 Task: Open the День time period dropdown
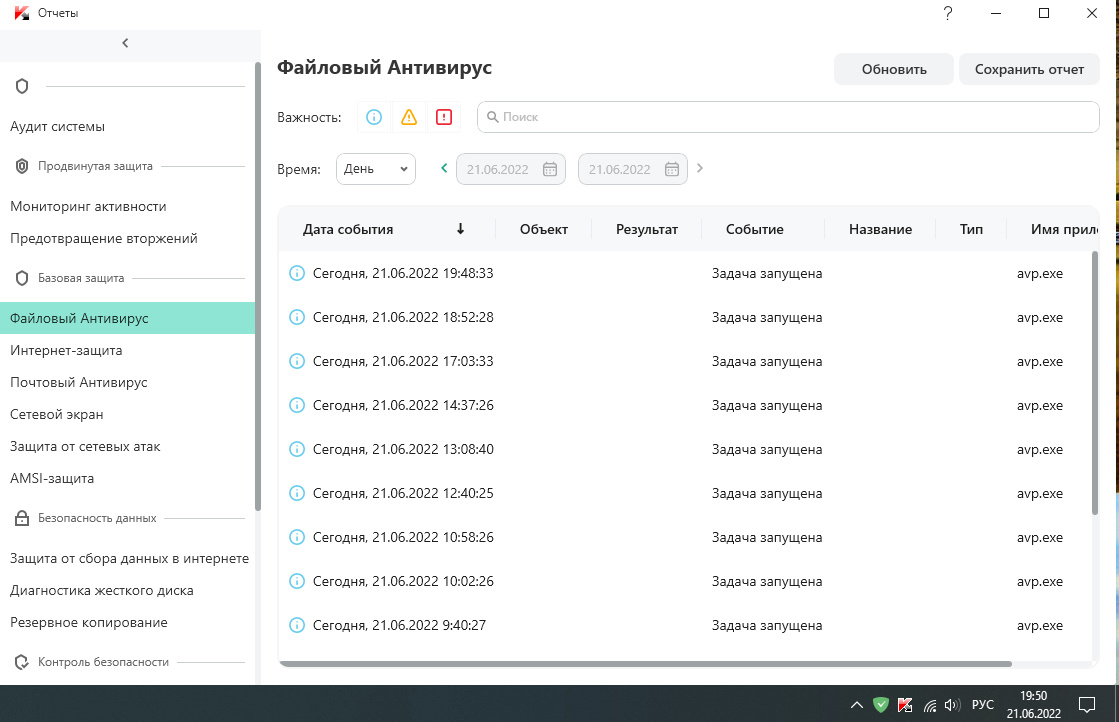click(375, 169)
